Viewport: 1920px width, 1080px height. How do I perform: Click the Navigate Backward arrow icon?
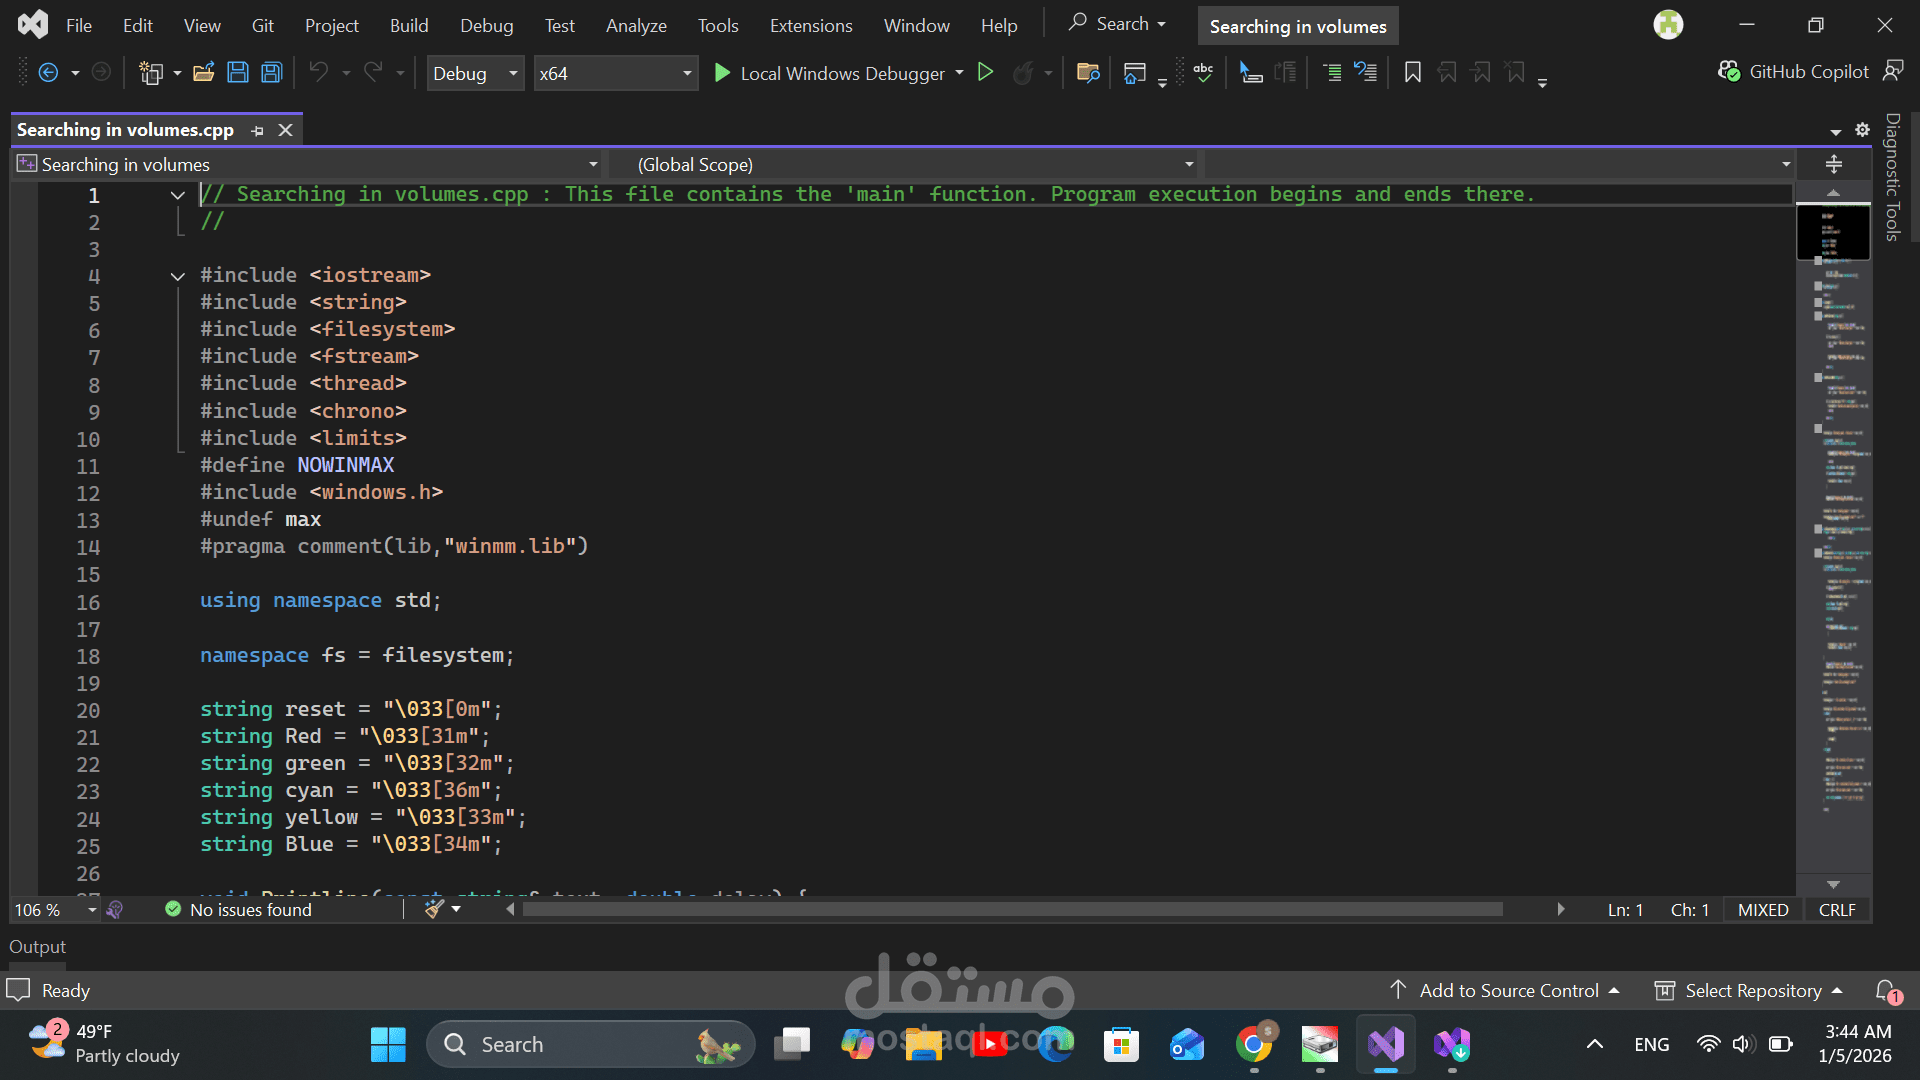[48, 73]
